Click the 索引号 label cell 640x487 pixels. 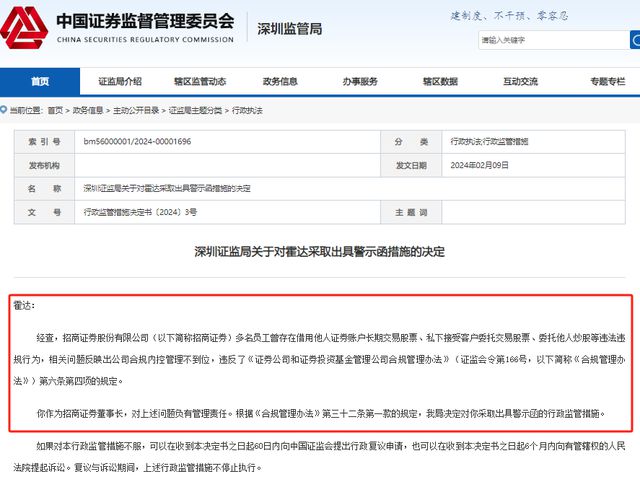pos(44,142)
